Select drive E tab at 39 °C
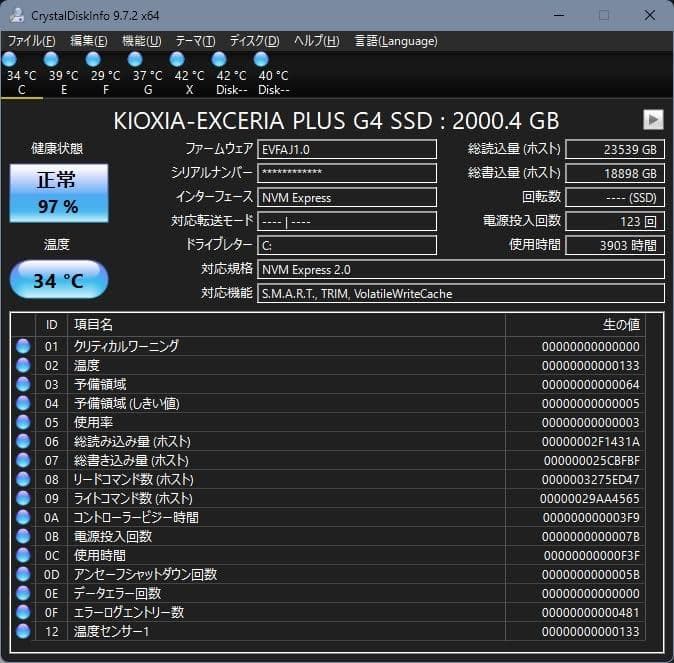This screenshot has width=674, height=663. [x=63, y=74]
